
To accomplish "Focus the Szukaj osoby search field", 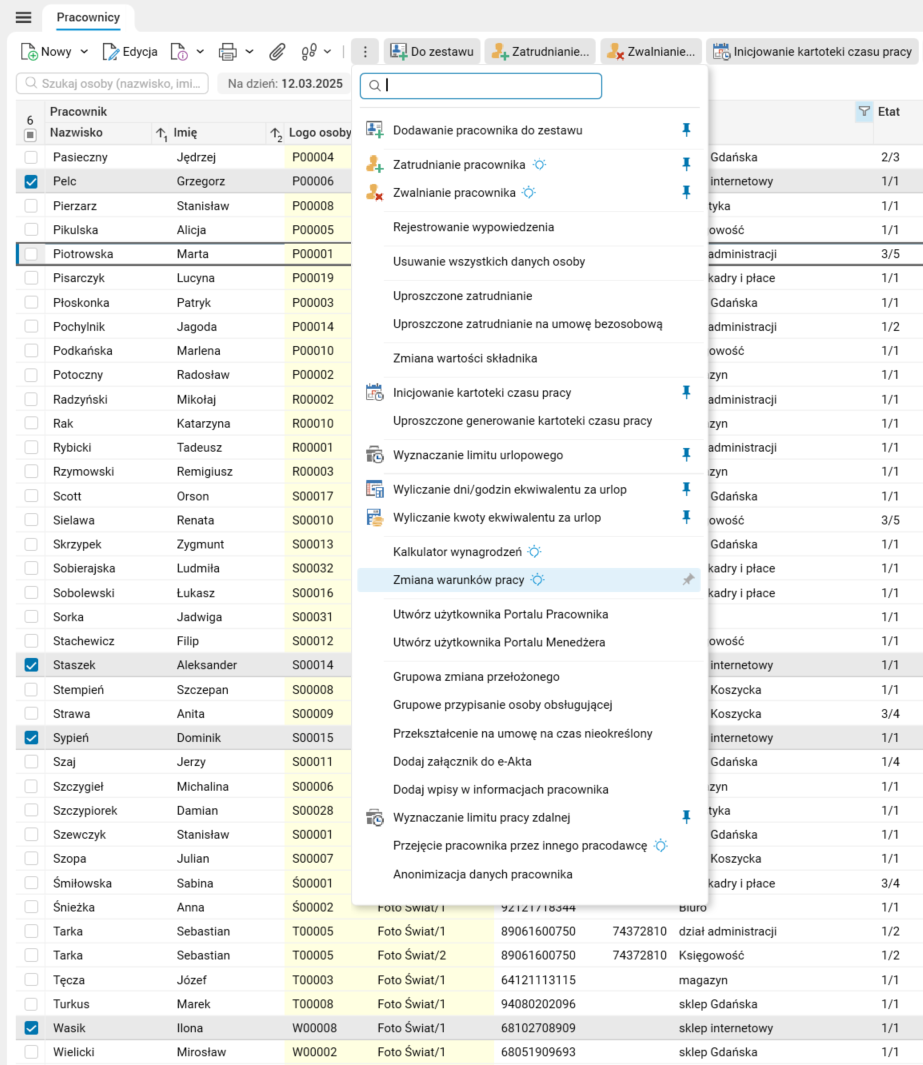I will (x=112, y=84).
